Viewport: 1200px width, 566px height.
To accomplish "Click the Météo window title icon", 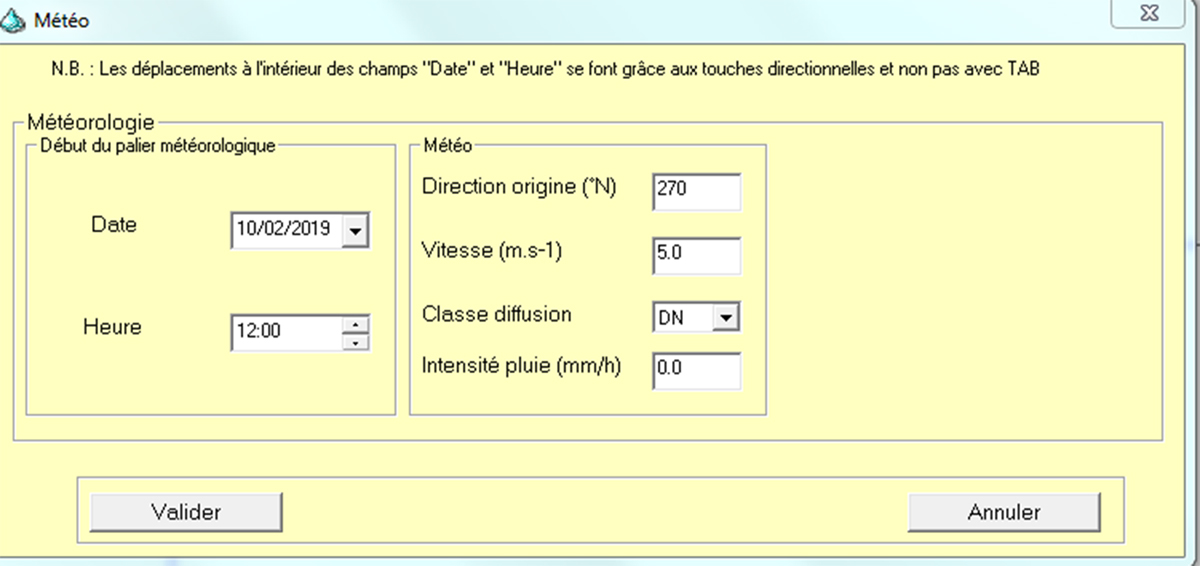I will coord(16,20).
